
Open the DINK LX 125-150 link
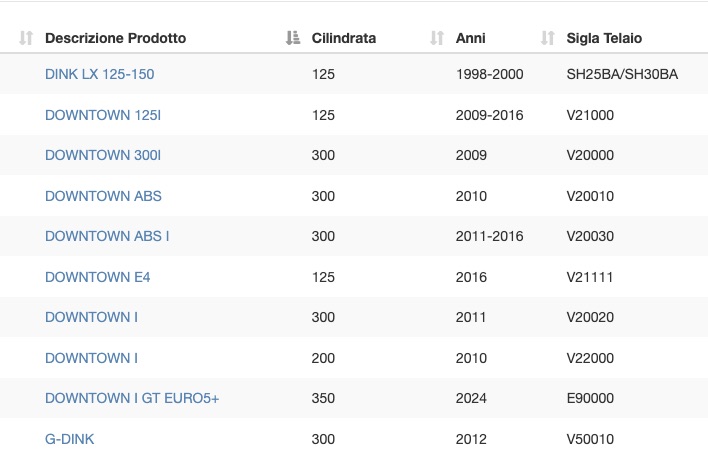(99, 74)
